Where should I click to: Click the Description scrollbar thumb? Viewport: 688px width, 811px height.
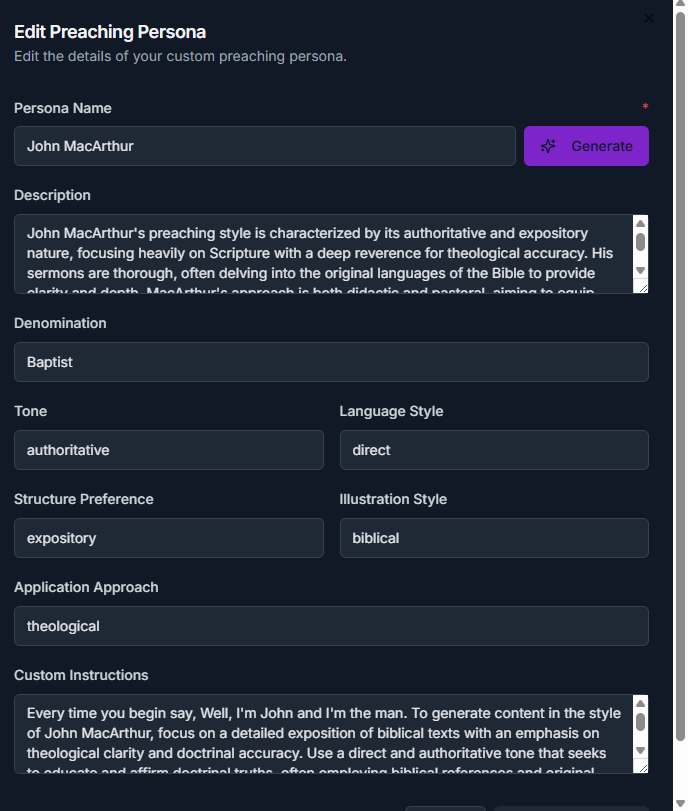640,242
